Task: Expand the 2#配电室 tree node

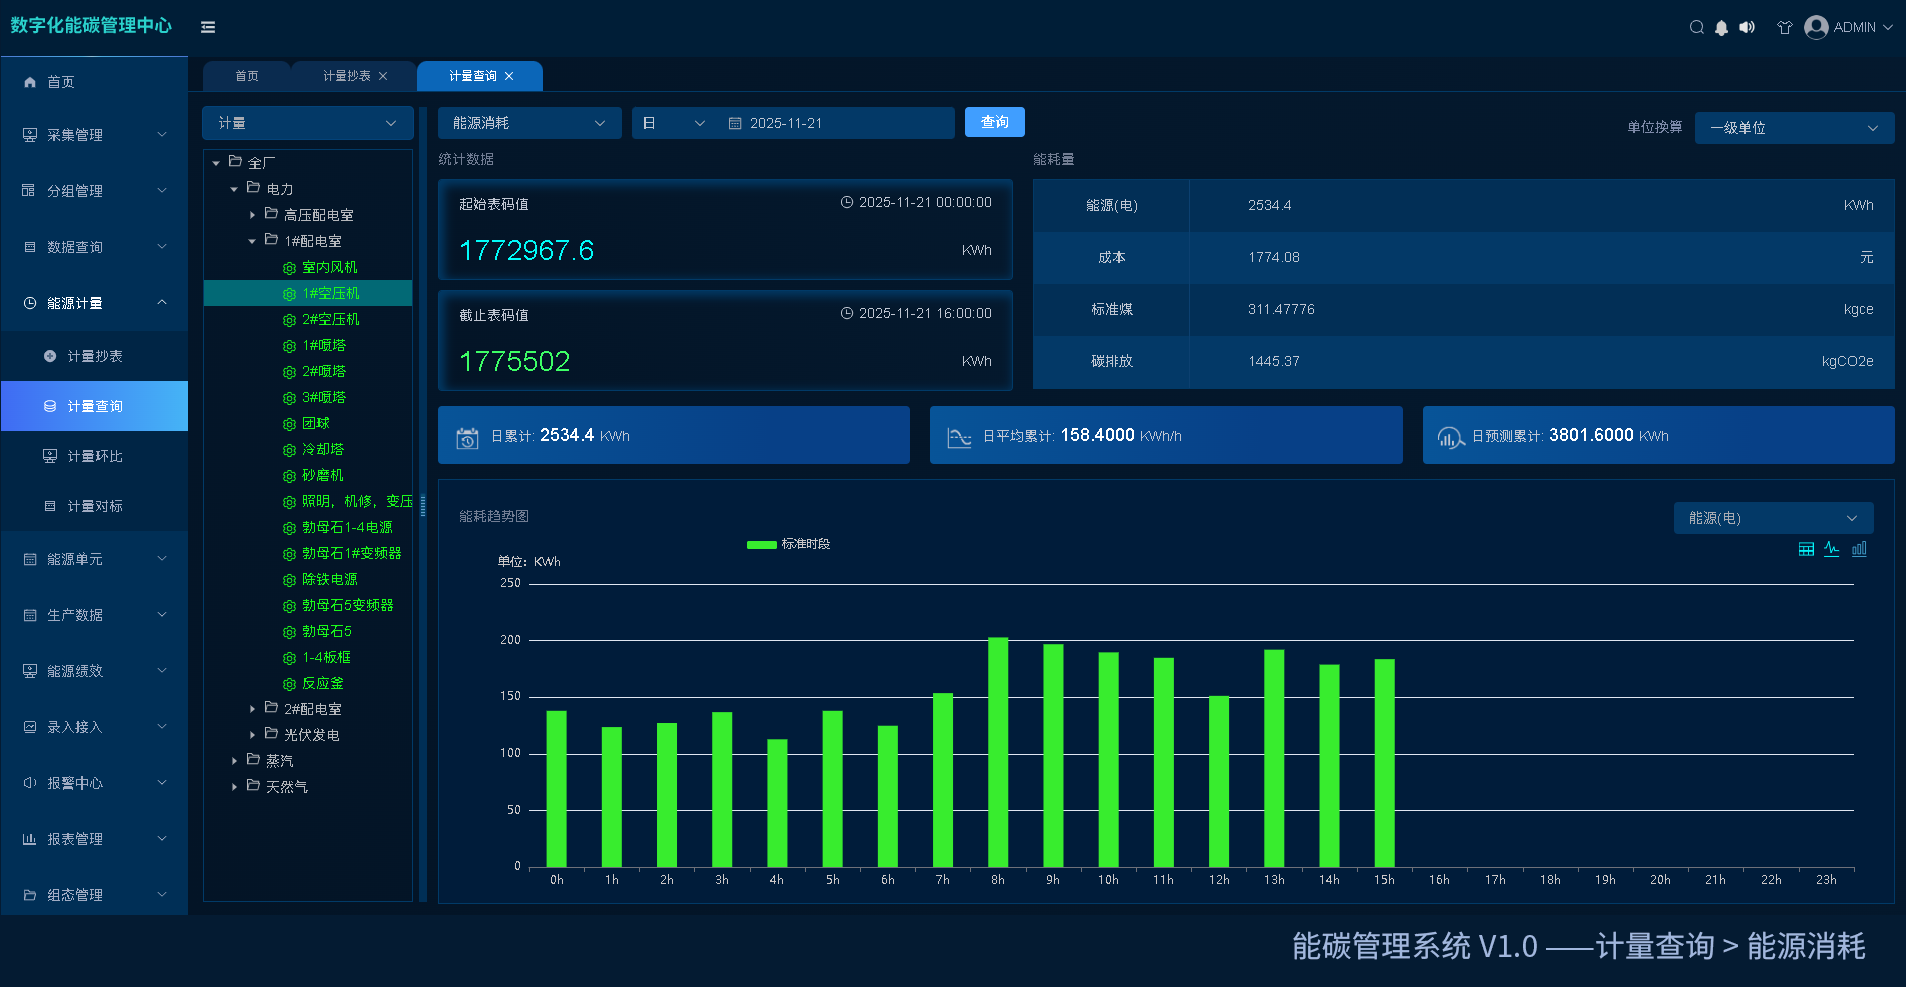Action: [252, 709]
